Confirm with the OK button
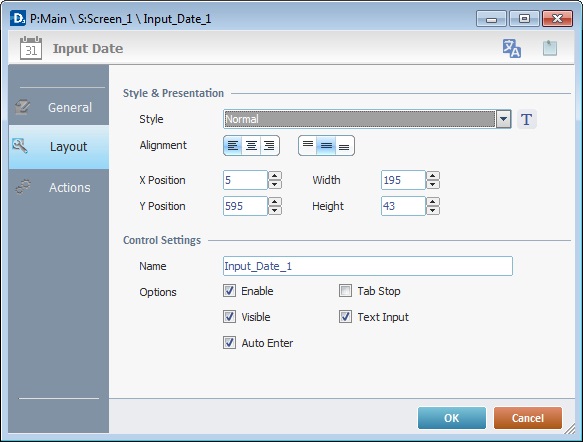 point(452,418)
